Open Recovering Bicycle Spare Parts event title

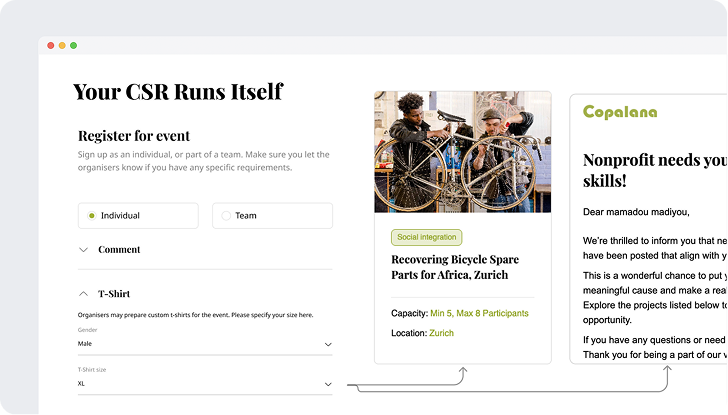449,267
